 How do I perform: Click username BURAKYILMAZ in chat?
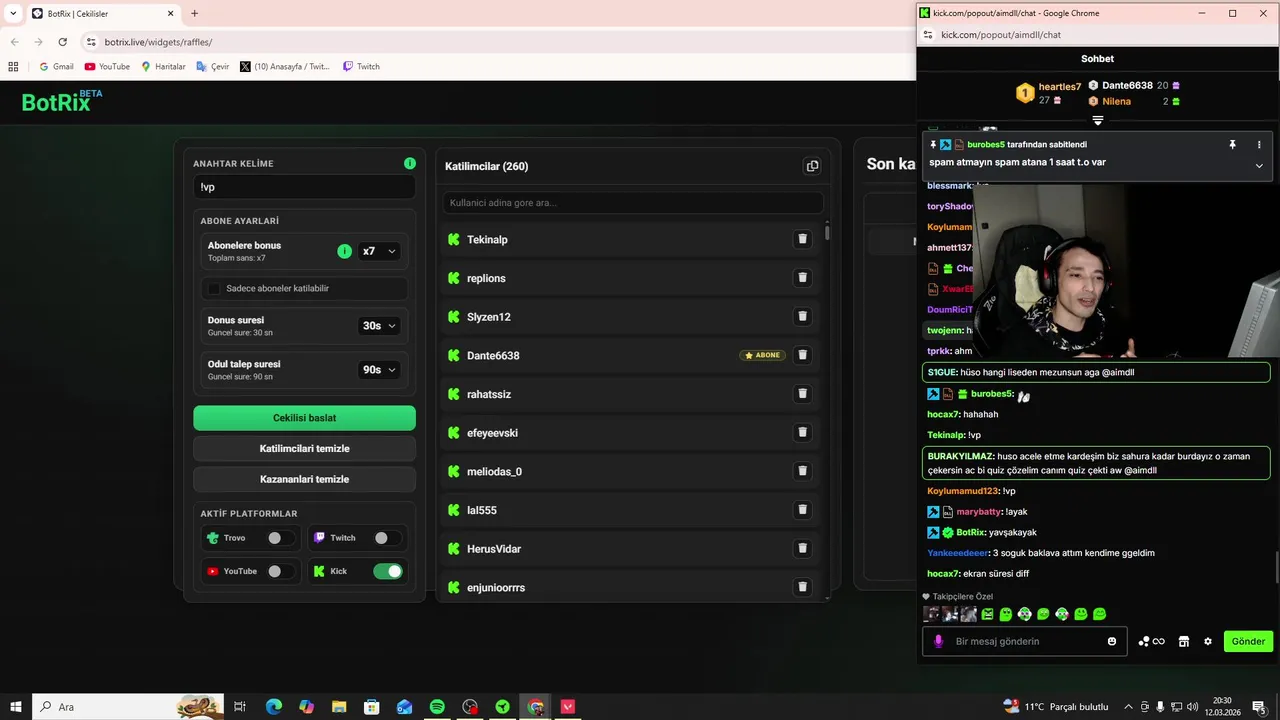coord(960,456)
